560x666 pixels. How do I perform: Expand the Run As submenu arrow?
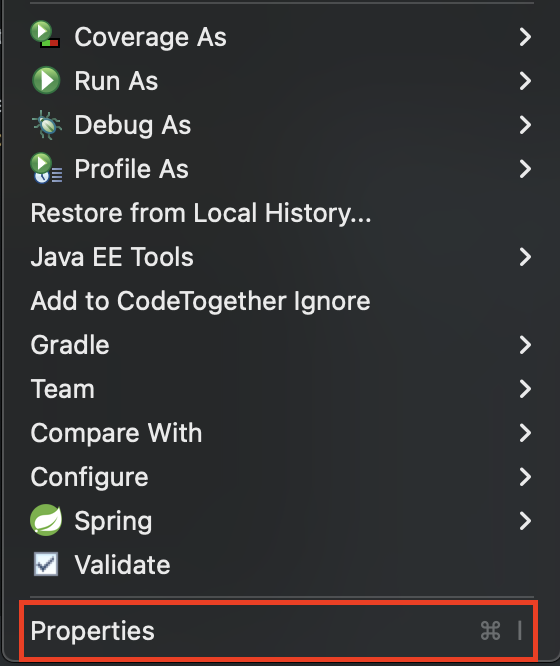(x=525, y=81)
